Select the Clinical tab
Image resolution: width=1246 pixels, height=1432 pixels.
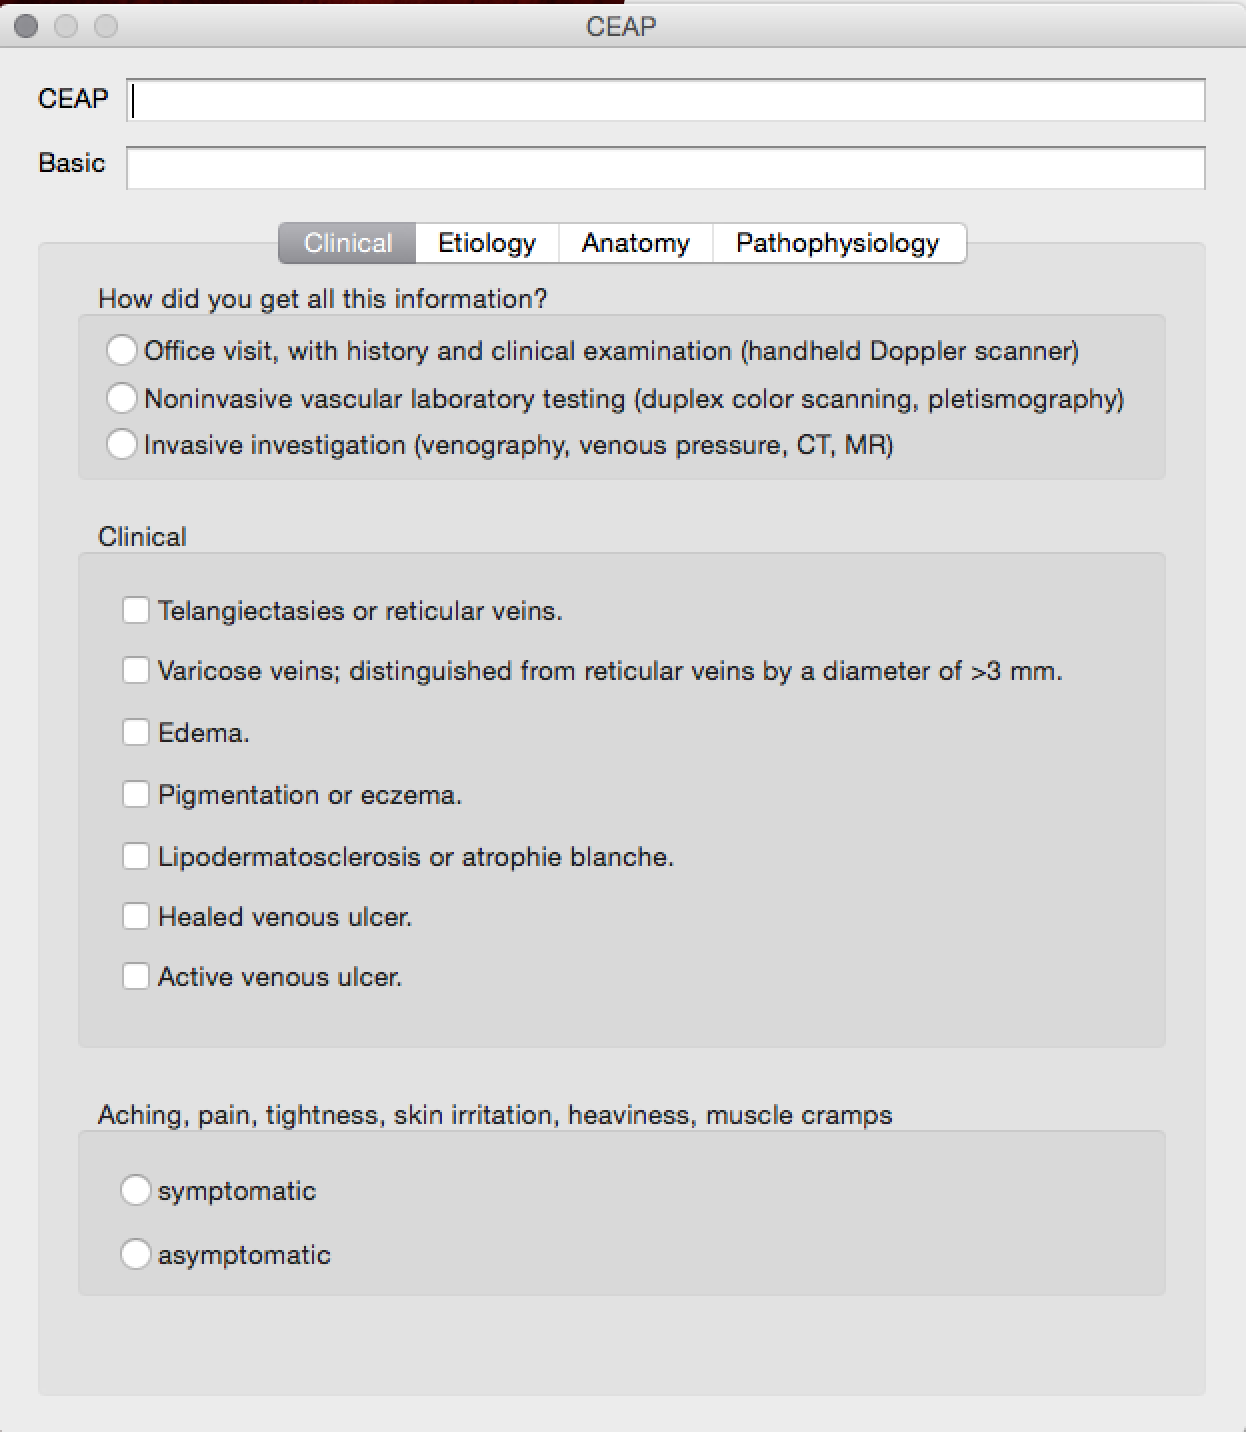(x=346, y=242)
